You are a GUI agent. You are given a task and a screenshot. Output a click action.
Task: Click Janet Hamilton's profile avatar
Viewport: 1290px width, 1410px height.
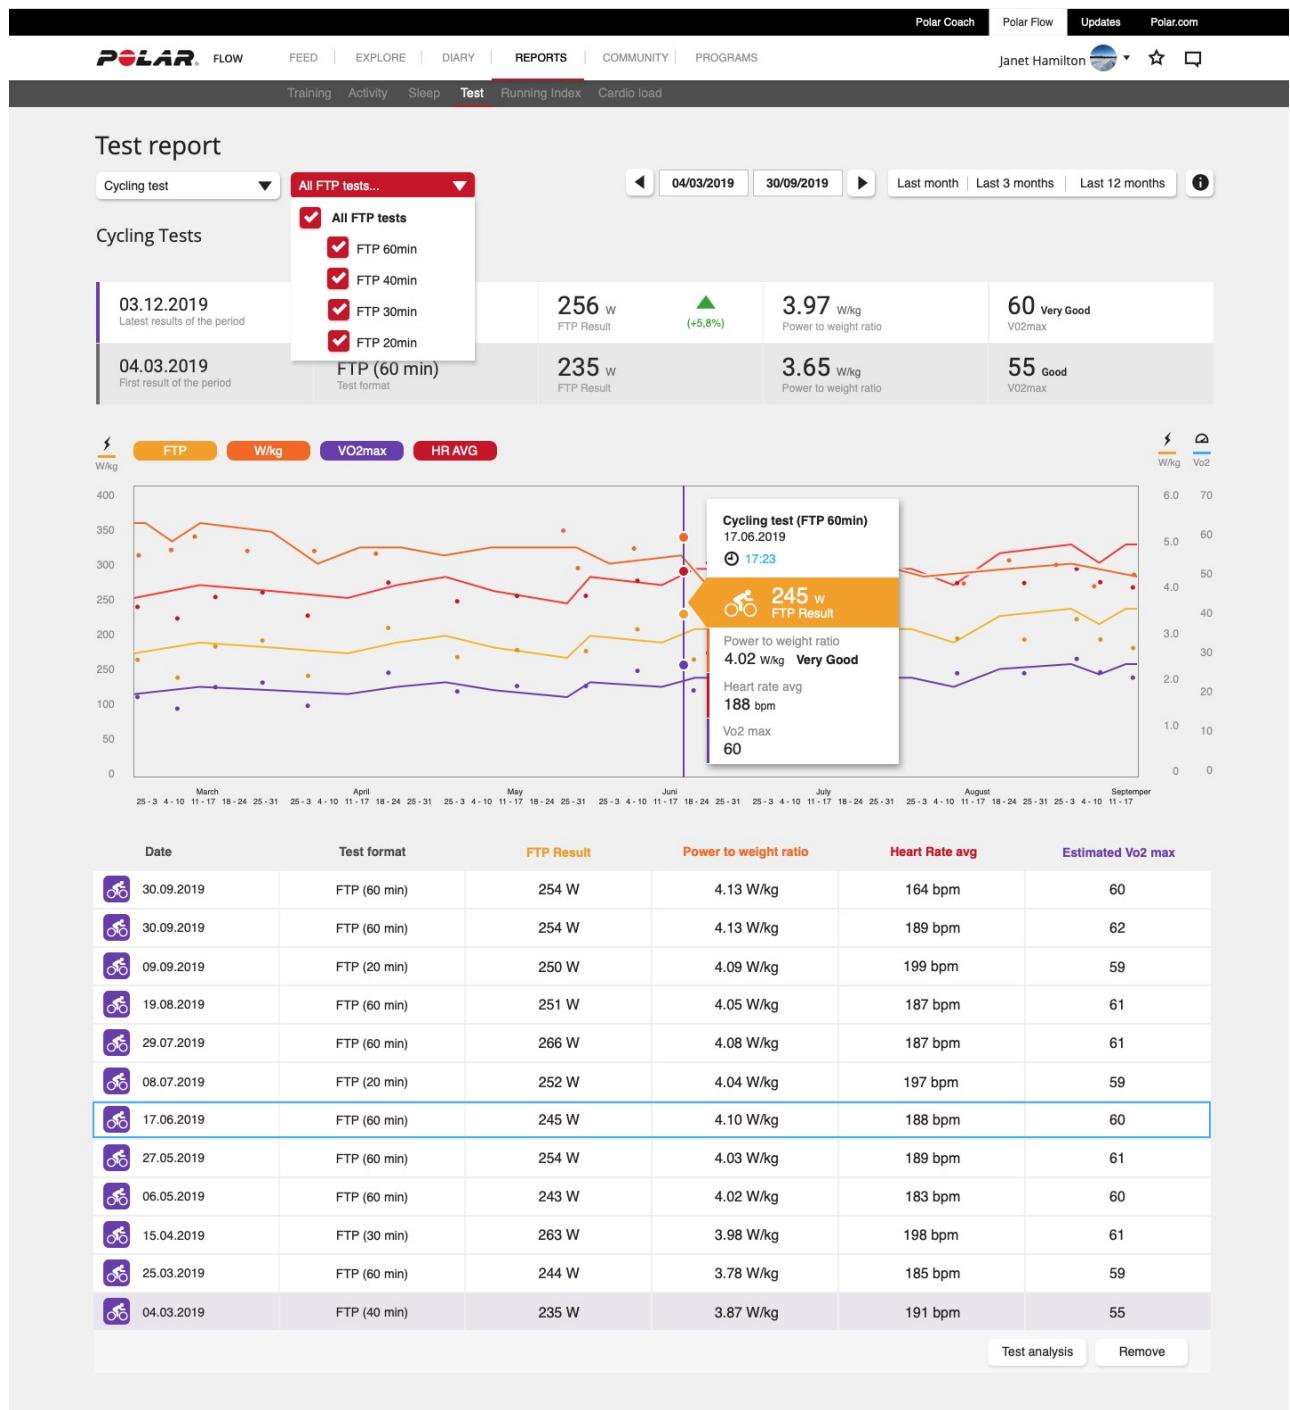click(x=1103, y=59)
